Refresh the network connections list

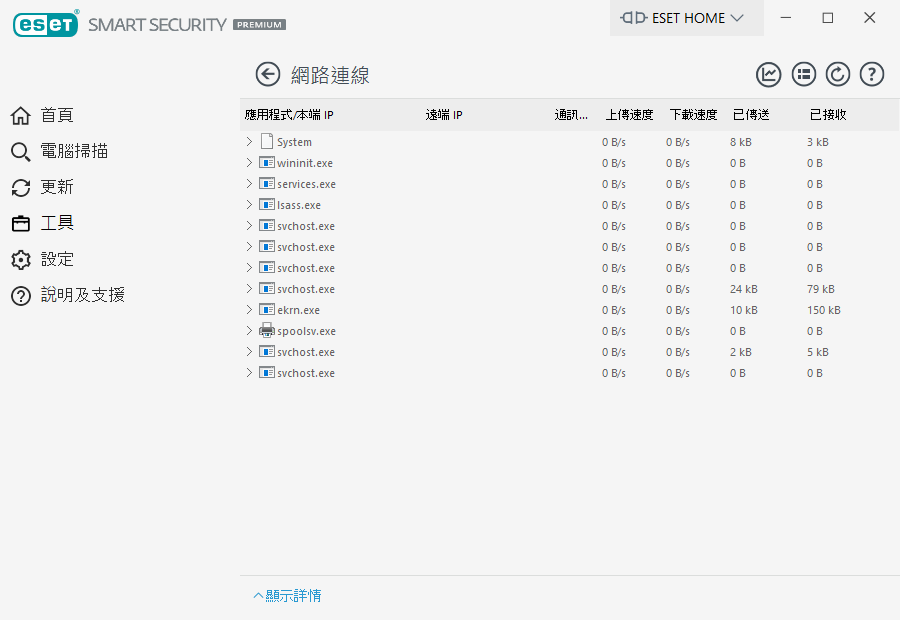[x=838, y=74]
